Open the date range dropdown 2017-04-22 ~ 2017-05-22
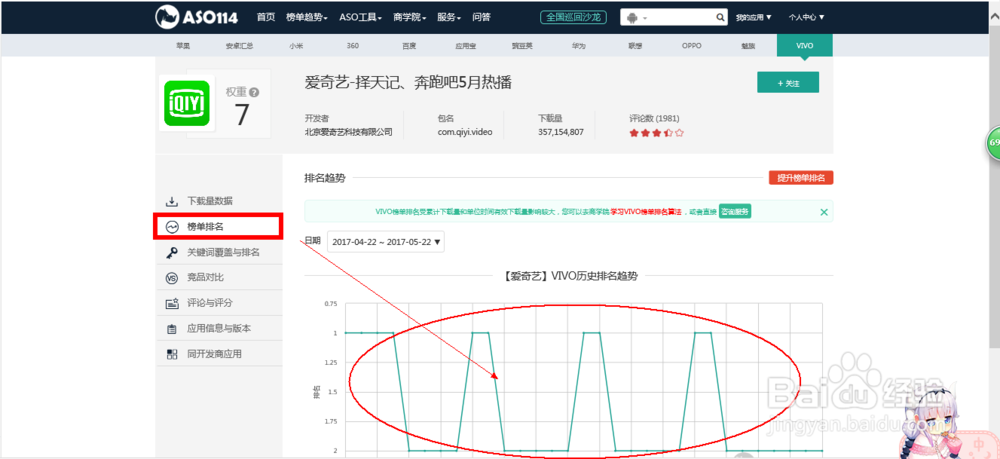1000x459 pixels. [x=386, y=242]
